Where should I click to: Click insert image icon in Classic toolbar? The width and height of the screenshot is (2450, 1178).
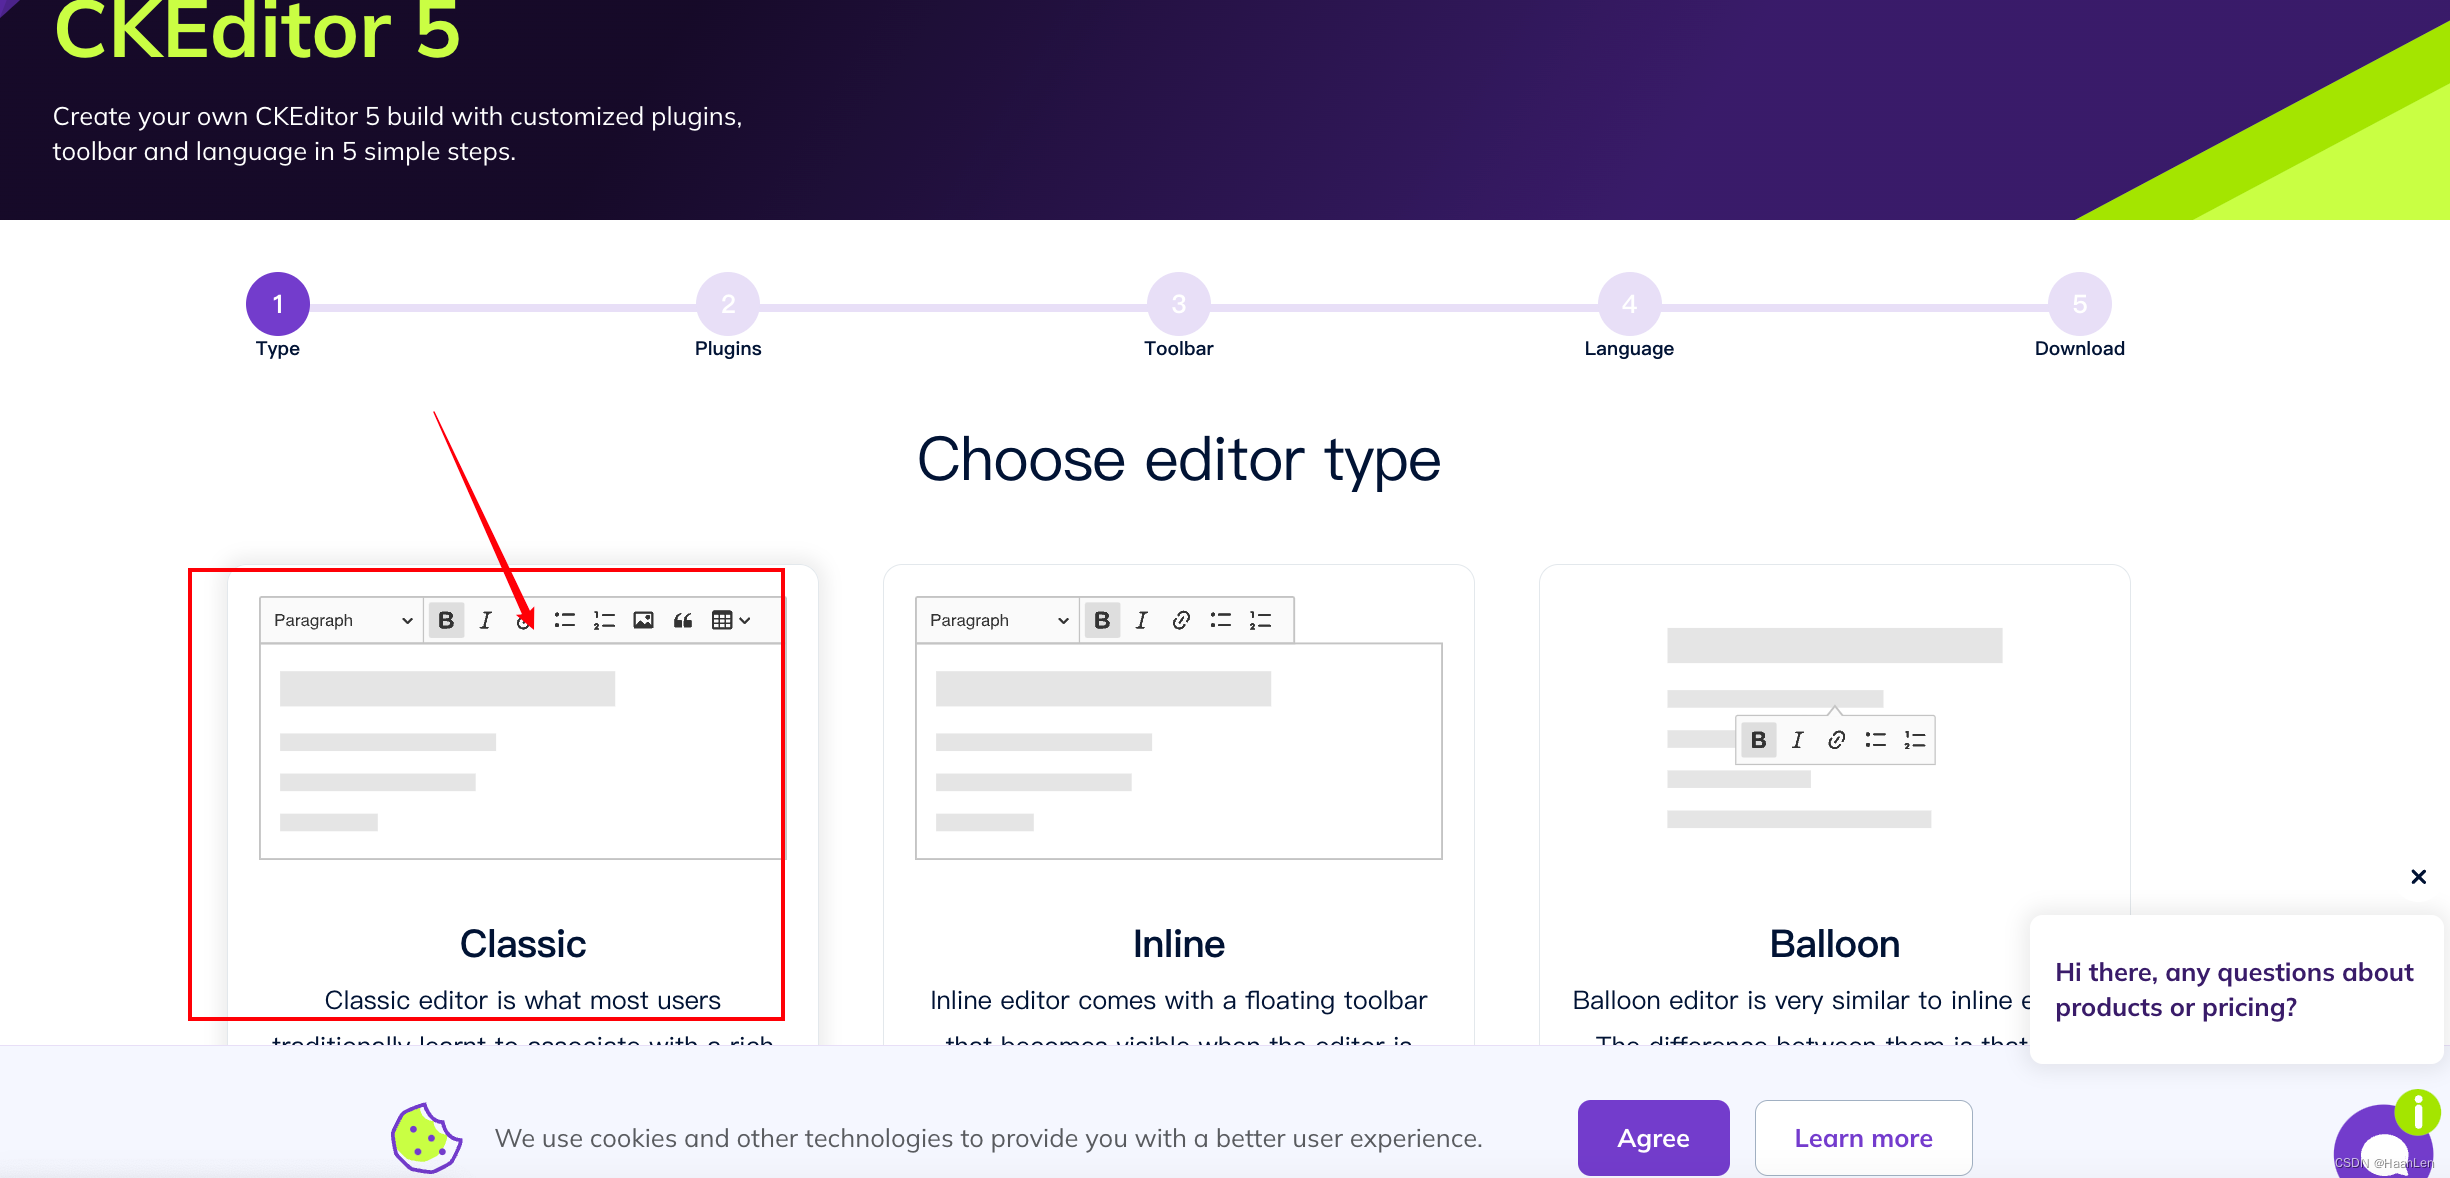643,620
